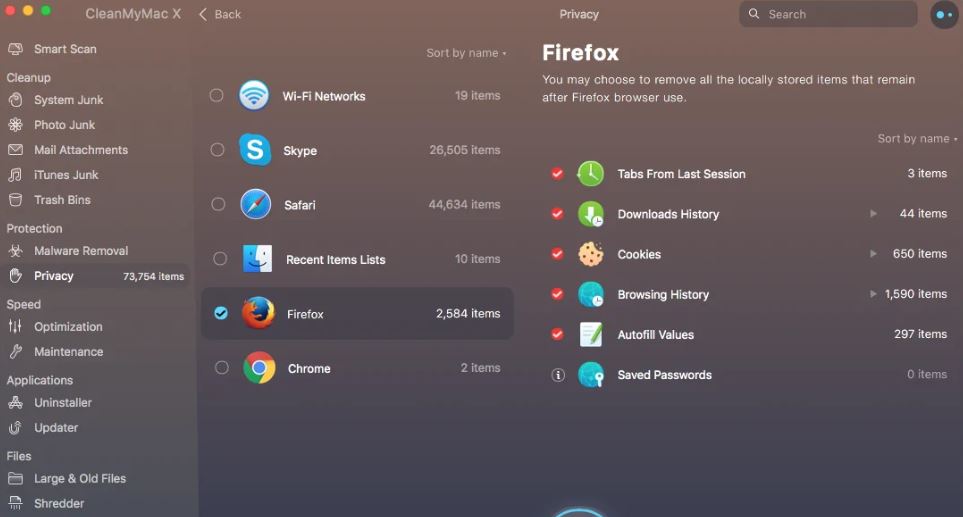Click the Smart Scan monitor icon
Image resolution: width=963 pixels, height=517 pixels.
[x=15, y=49]
